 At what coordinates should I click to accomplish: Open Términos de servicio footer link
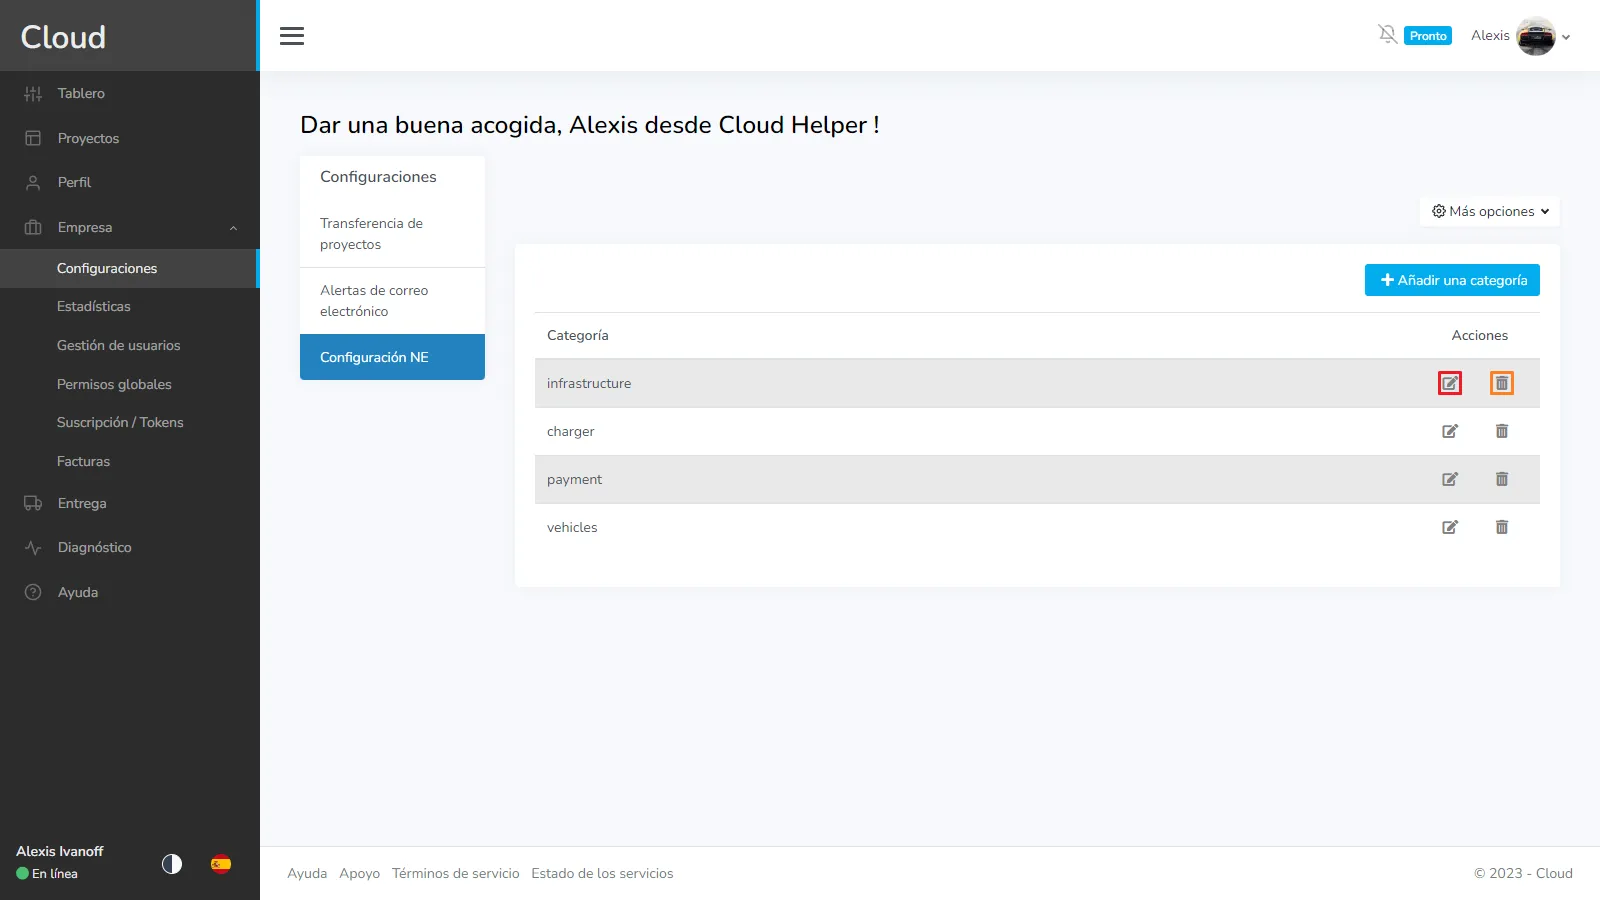tap(455, 873)
